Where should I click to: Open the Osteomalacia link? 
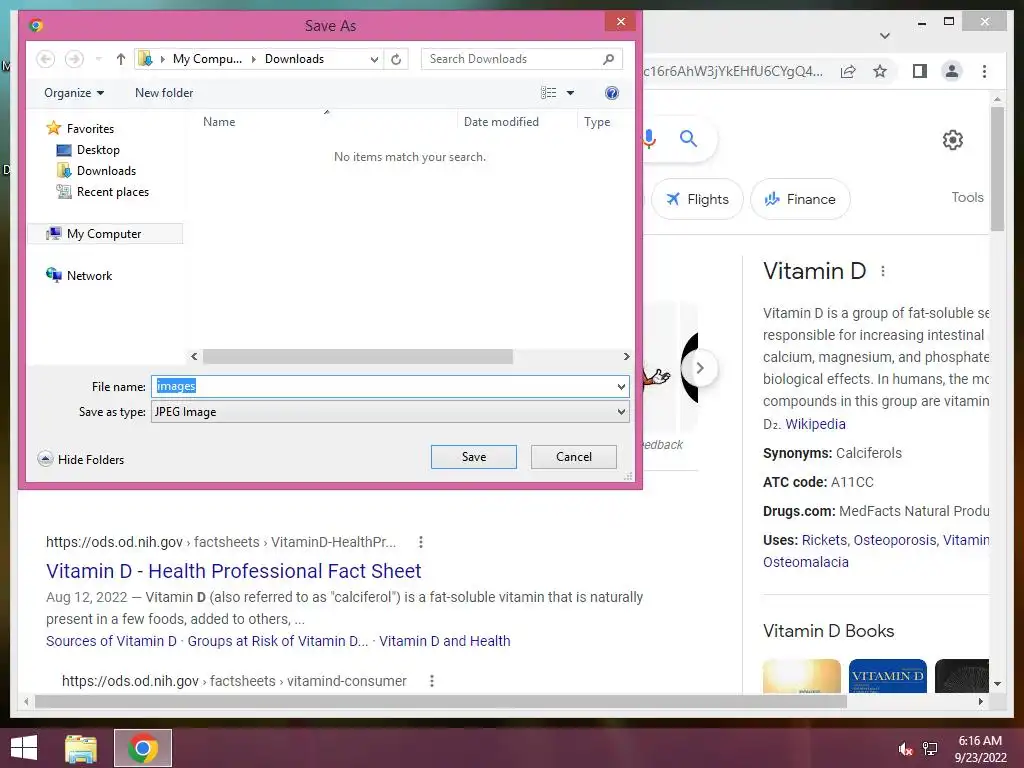[x=806, y=562]
